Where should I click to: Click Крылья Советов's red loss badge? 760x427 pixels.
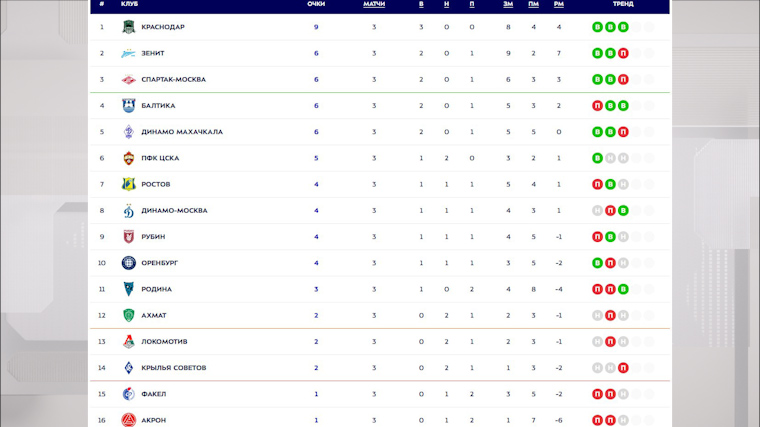click(x=623, y=367)
